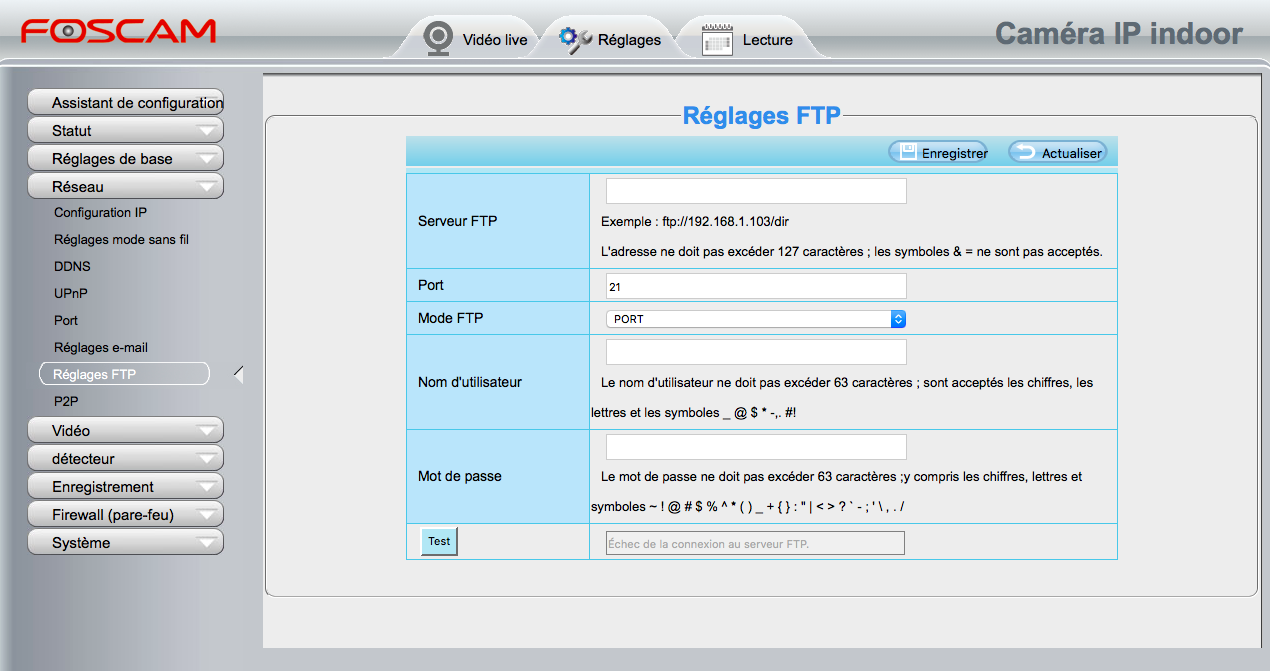The width and height of the screenshot is (1270, 671).
Task: Click the floppy disk Enregistrer icon
Action: tap(907, 152)
